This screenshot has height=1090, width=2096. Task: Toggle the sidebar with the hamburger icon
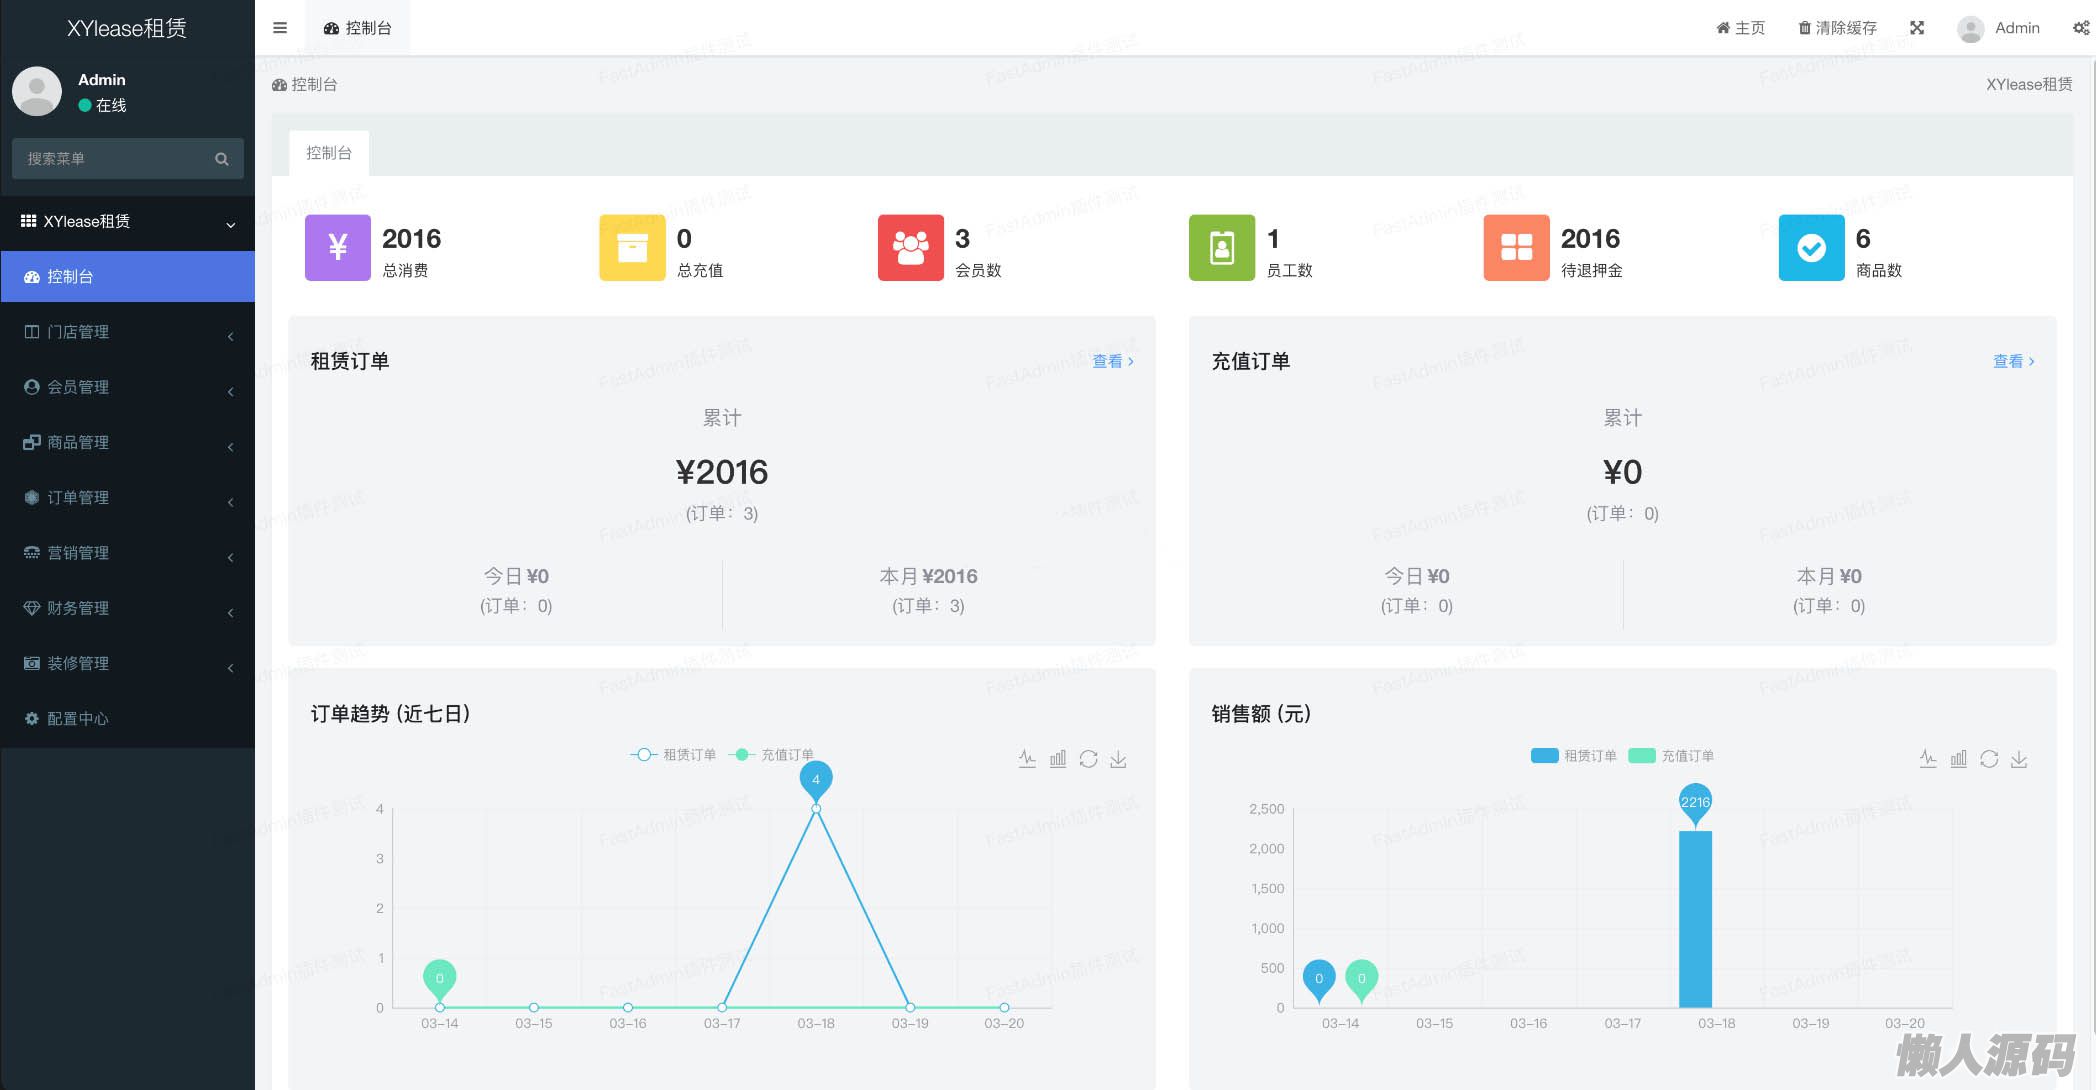coord(280,28)
